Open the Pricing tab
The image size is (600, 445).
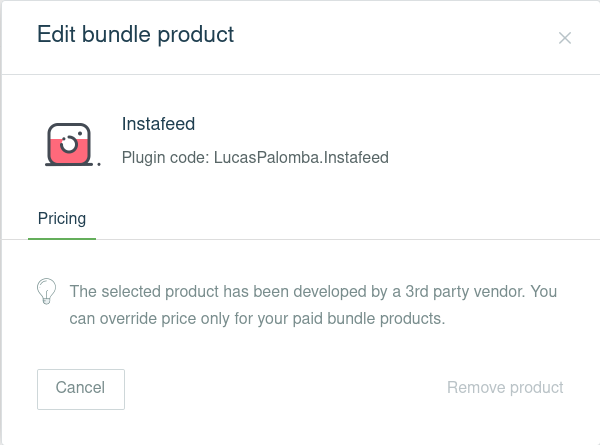[62, 218]
